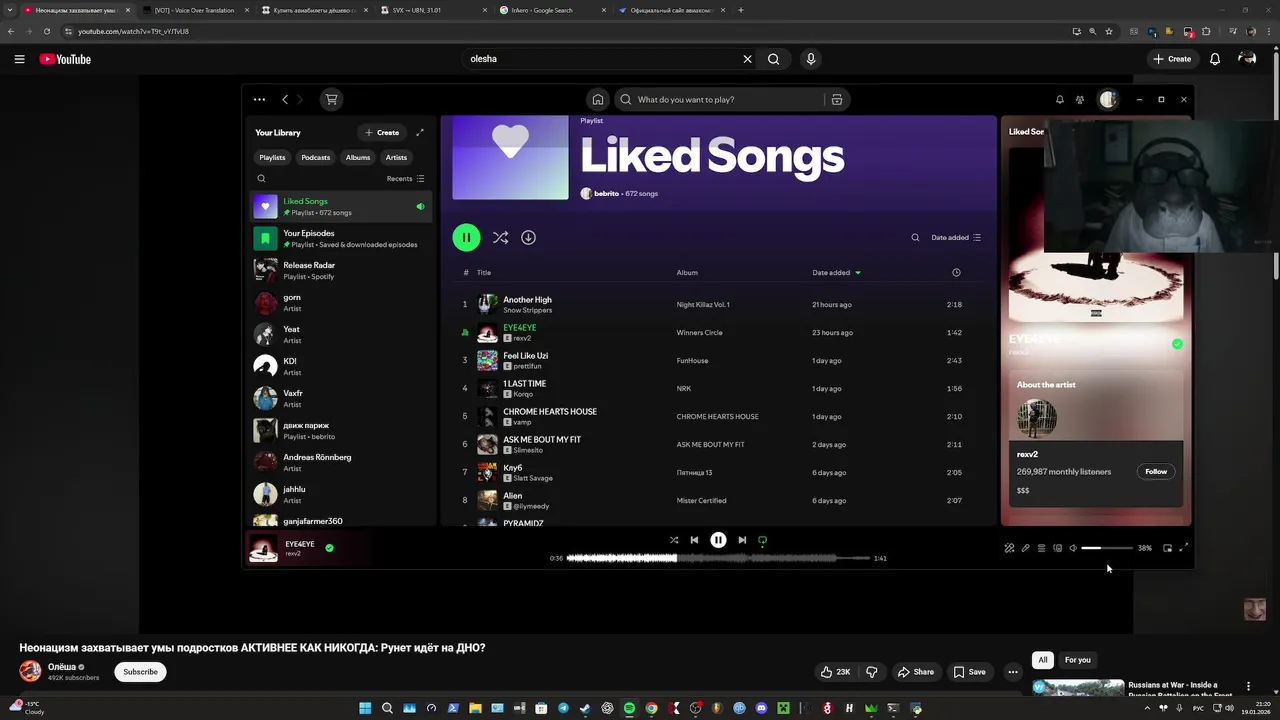Image resolution: width=1280 pixels, height=720 pixels.
Task: Expand Your Library with the arrows icon
Action: (x=420, y=132)
